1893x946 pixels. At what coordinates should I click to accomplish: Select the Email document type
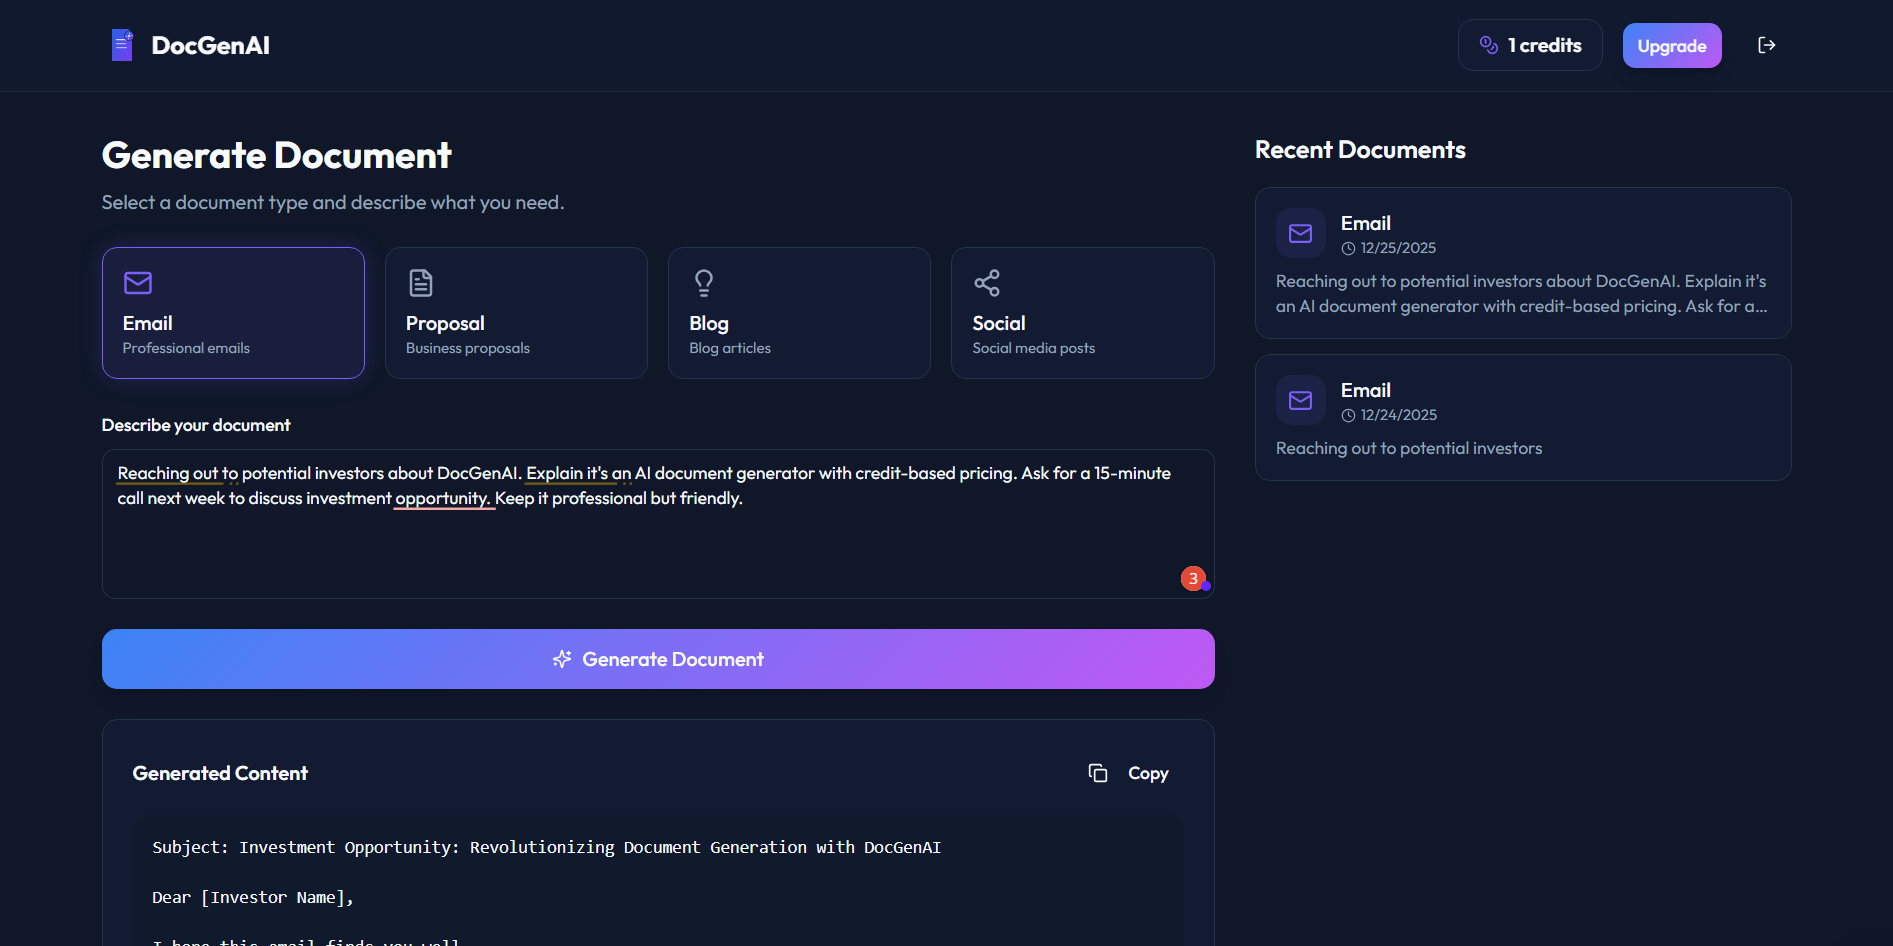[233, 313]
